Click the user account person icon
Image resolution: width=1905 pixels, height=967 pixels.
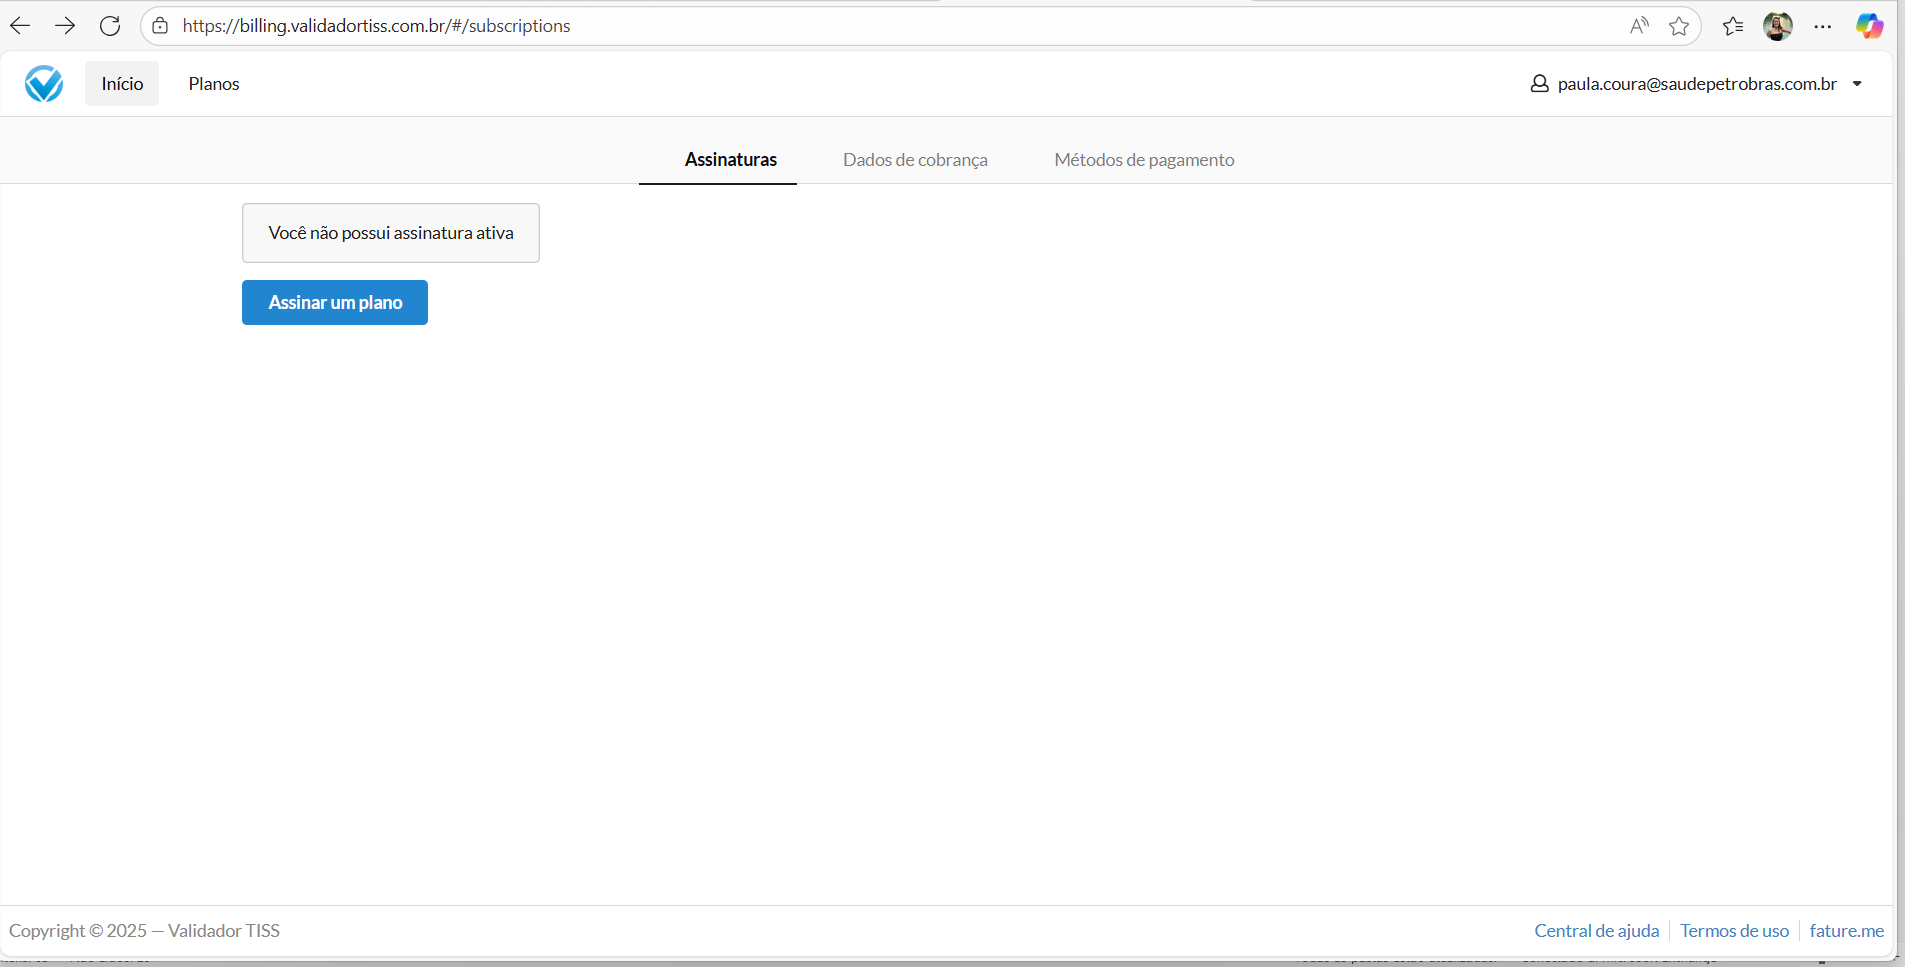pyautogui.click(x=1539, y=84)
